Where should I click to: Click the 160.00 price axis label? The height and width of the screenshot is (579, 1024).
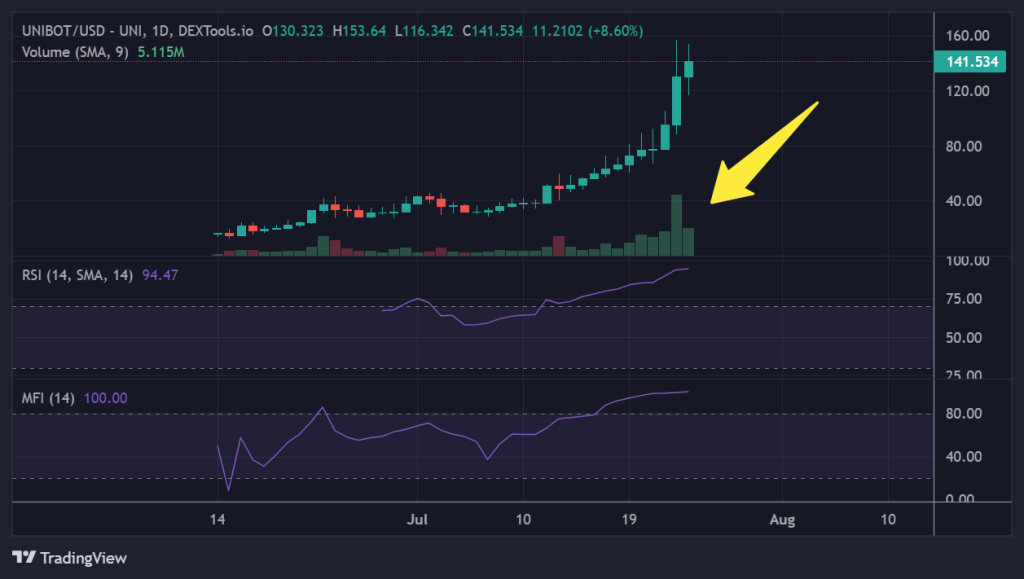(x=968, y=35)
